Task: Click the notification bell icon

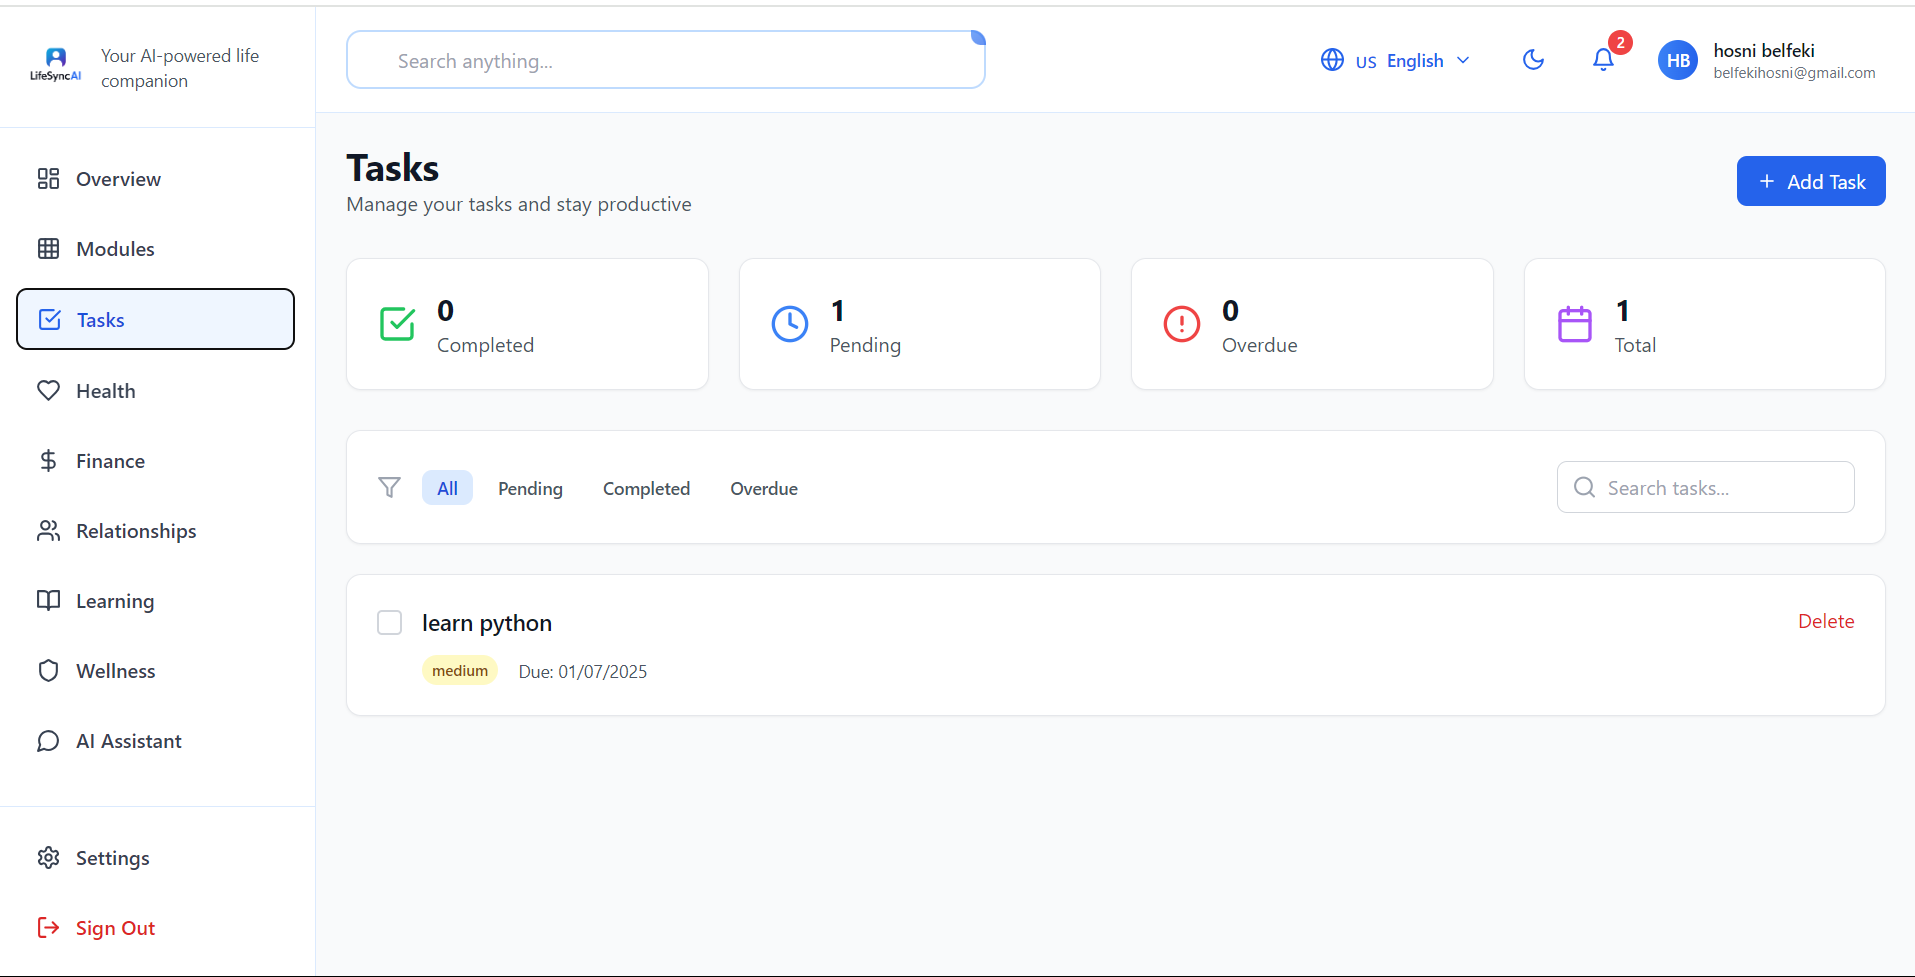Action: 1603,60
